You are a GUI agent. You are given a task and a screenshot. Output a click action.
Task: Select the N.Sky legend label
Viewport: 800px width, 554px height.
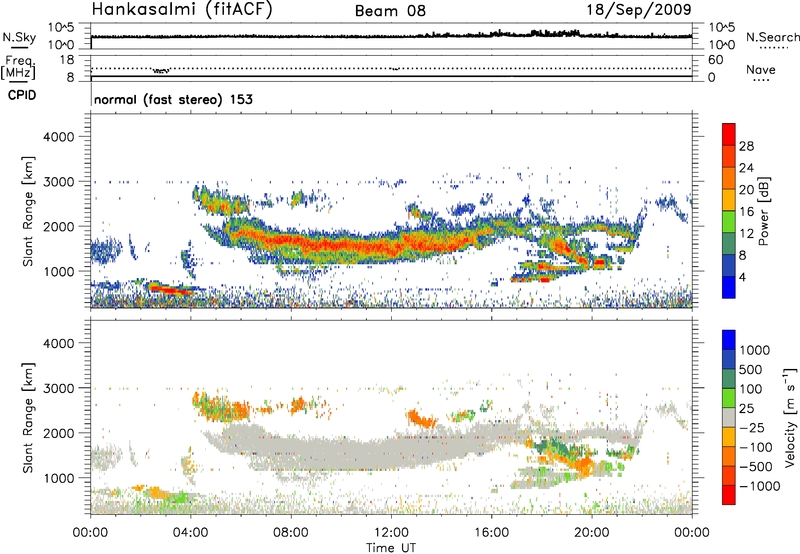click(x=19, y=37)
